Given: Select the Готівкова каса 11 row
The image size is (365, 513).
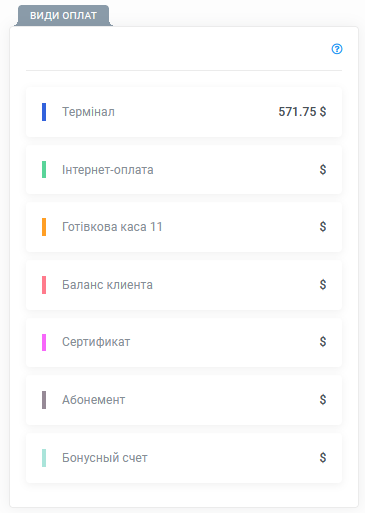Looking at the screenshot, I should coord(184,227).
